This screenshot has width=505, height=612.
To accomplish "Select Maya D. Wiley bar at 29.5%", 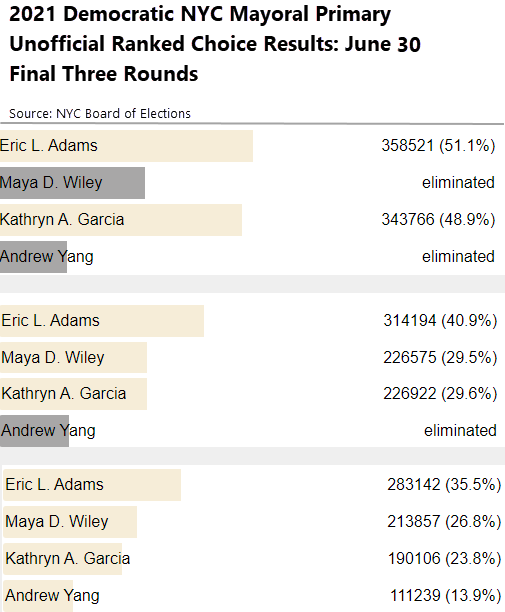I will [x=73, y=358].
